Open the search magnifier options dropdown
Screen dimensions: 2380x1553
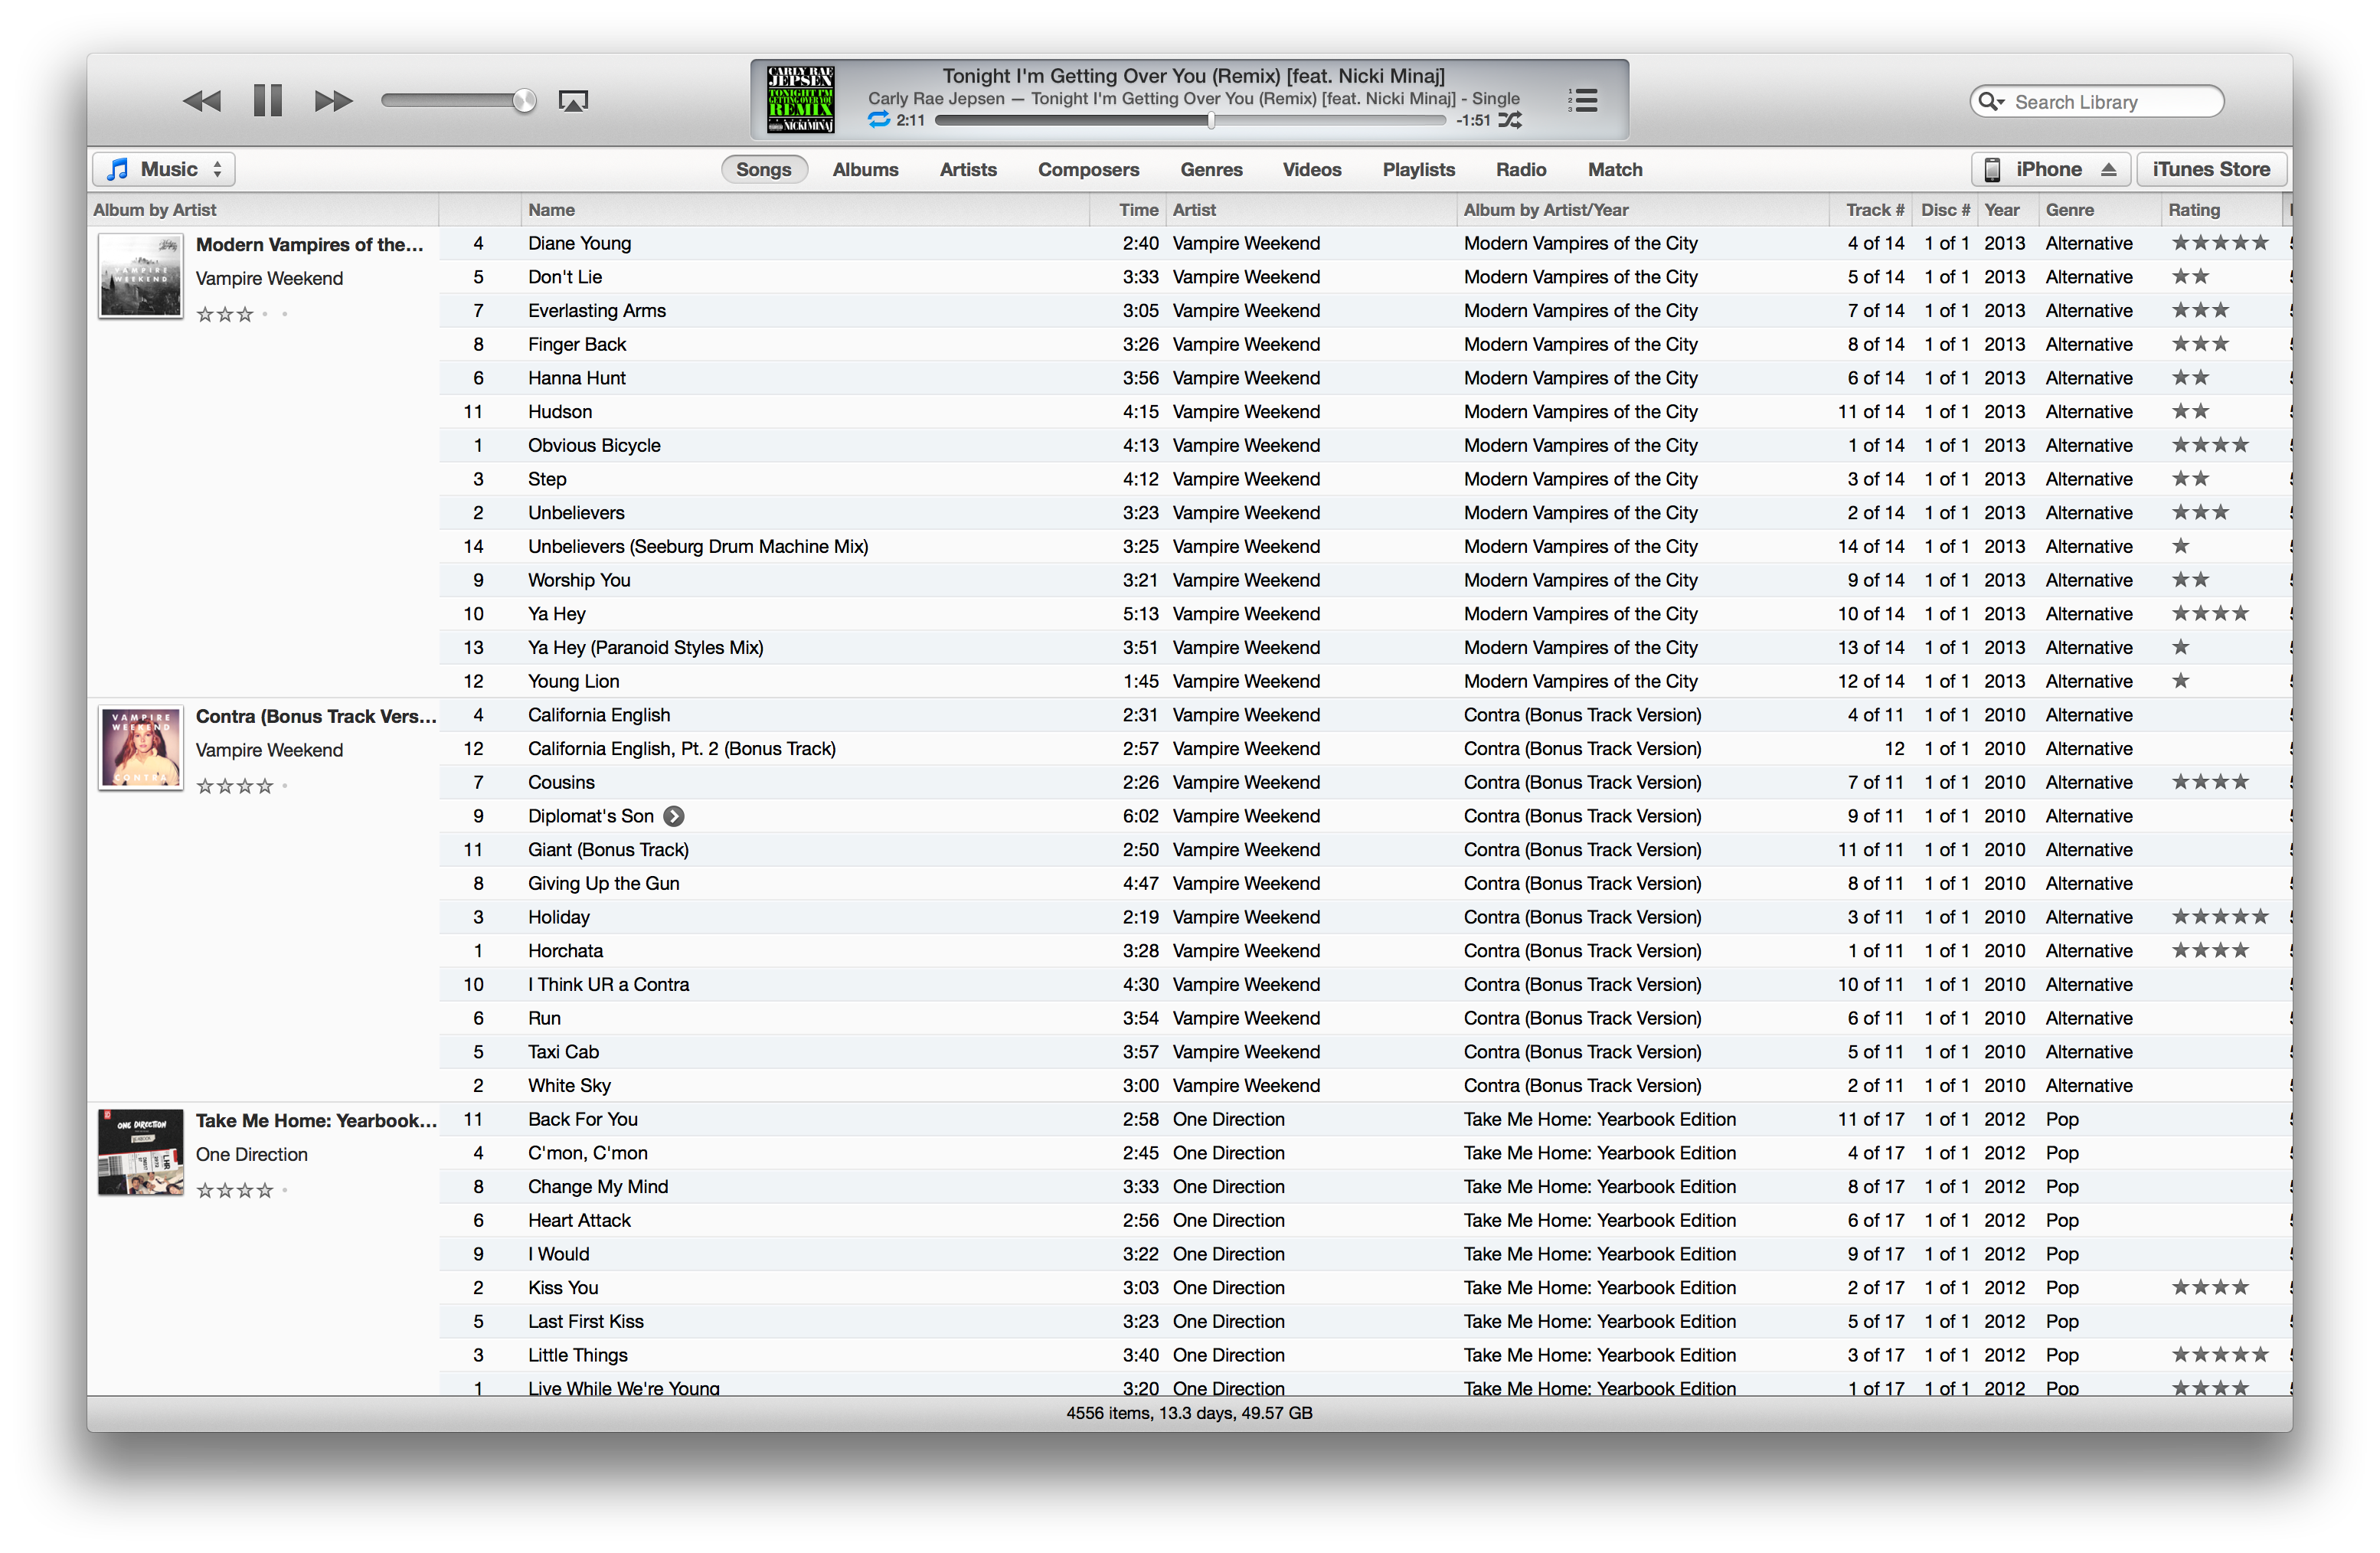tap(1991, 102)
